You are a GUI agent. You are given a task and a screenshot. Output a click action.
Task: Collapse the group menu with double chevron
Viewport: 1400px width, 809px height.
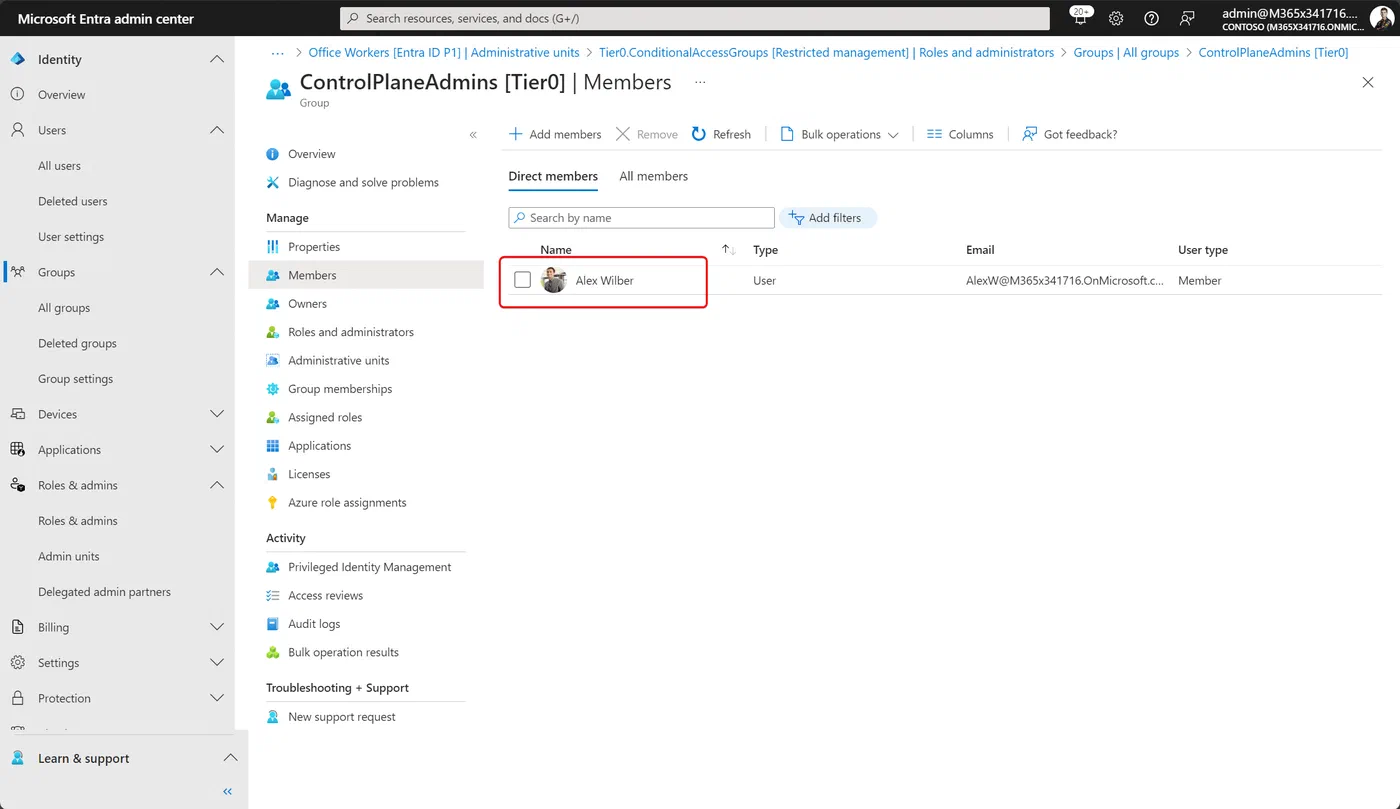473,134
